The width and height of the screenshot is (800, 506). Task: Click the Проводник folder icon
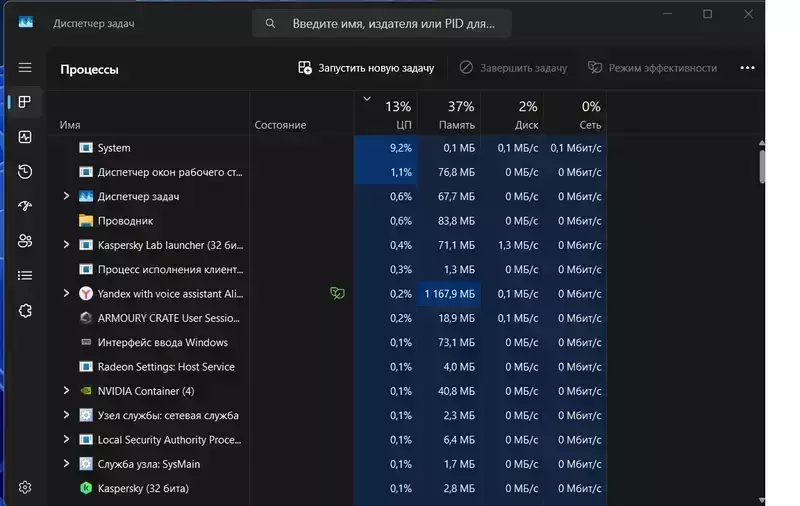(x=86, y=221)
